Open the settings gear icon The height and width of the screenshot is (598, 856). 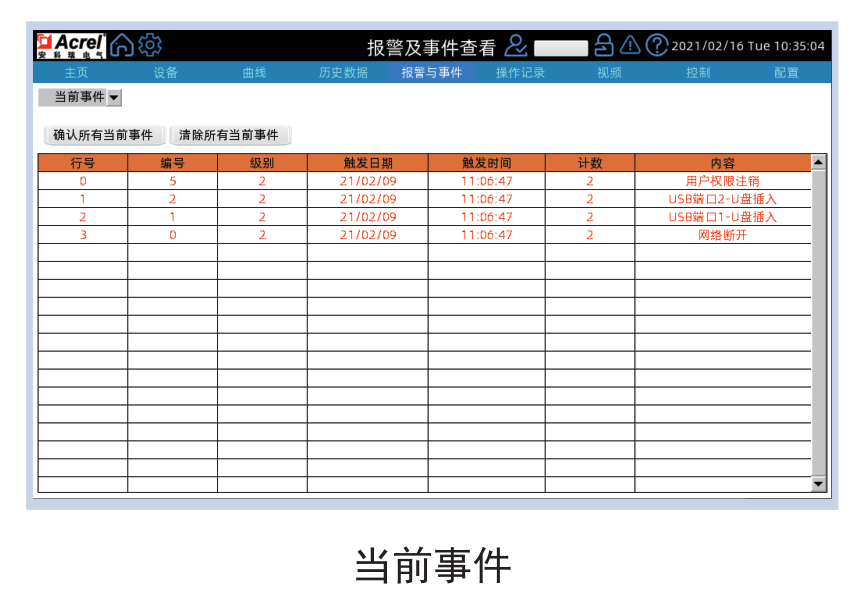149,45
